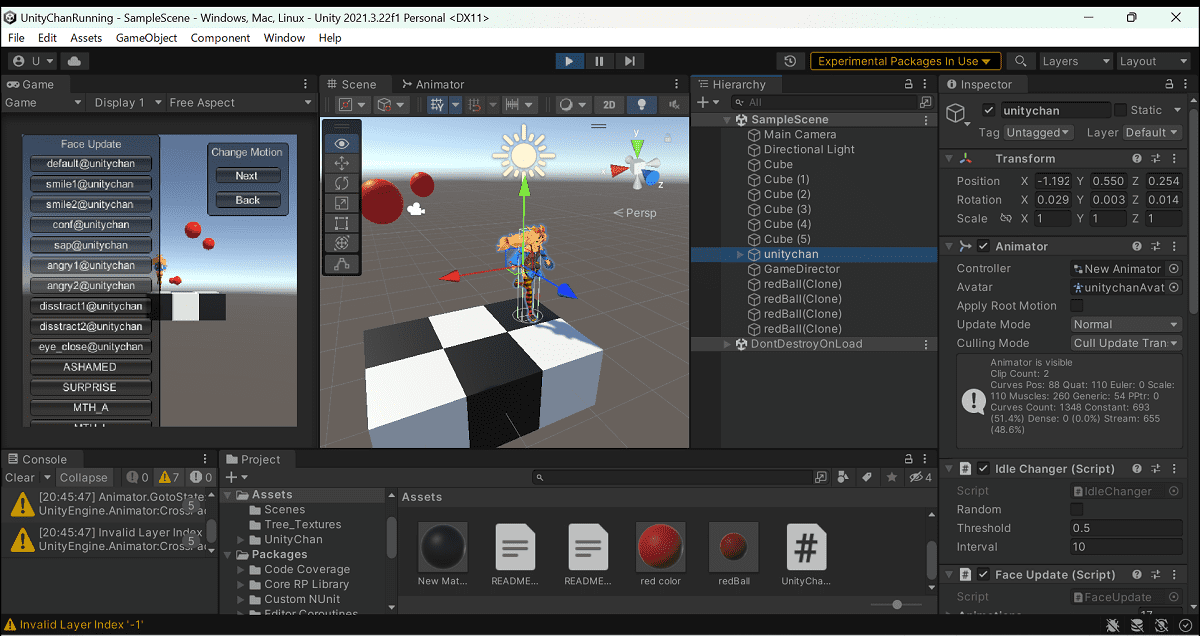The width and height of the screenshot is (1200, 636).
Task: Open the Component menu
Action: click(x=220, y=38)
